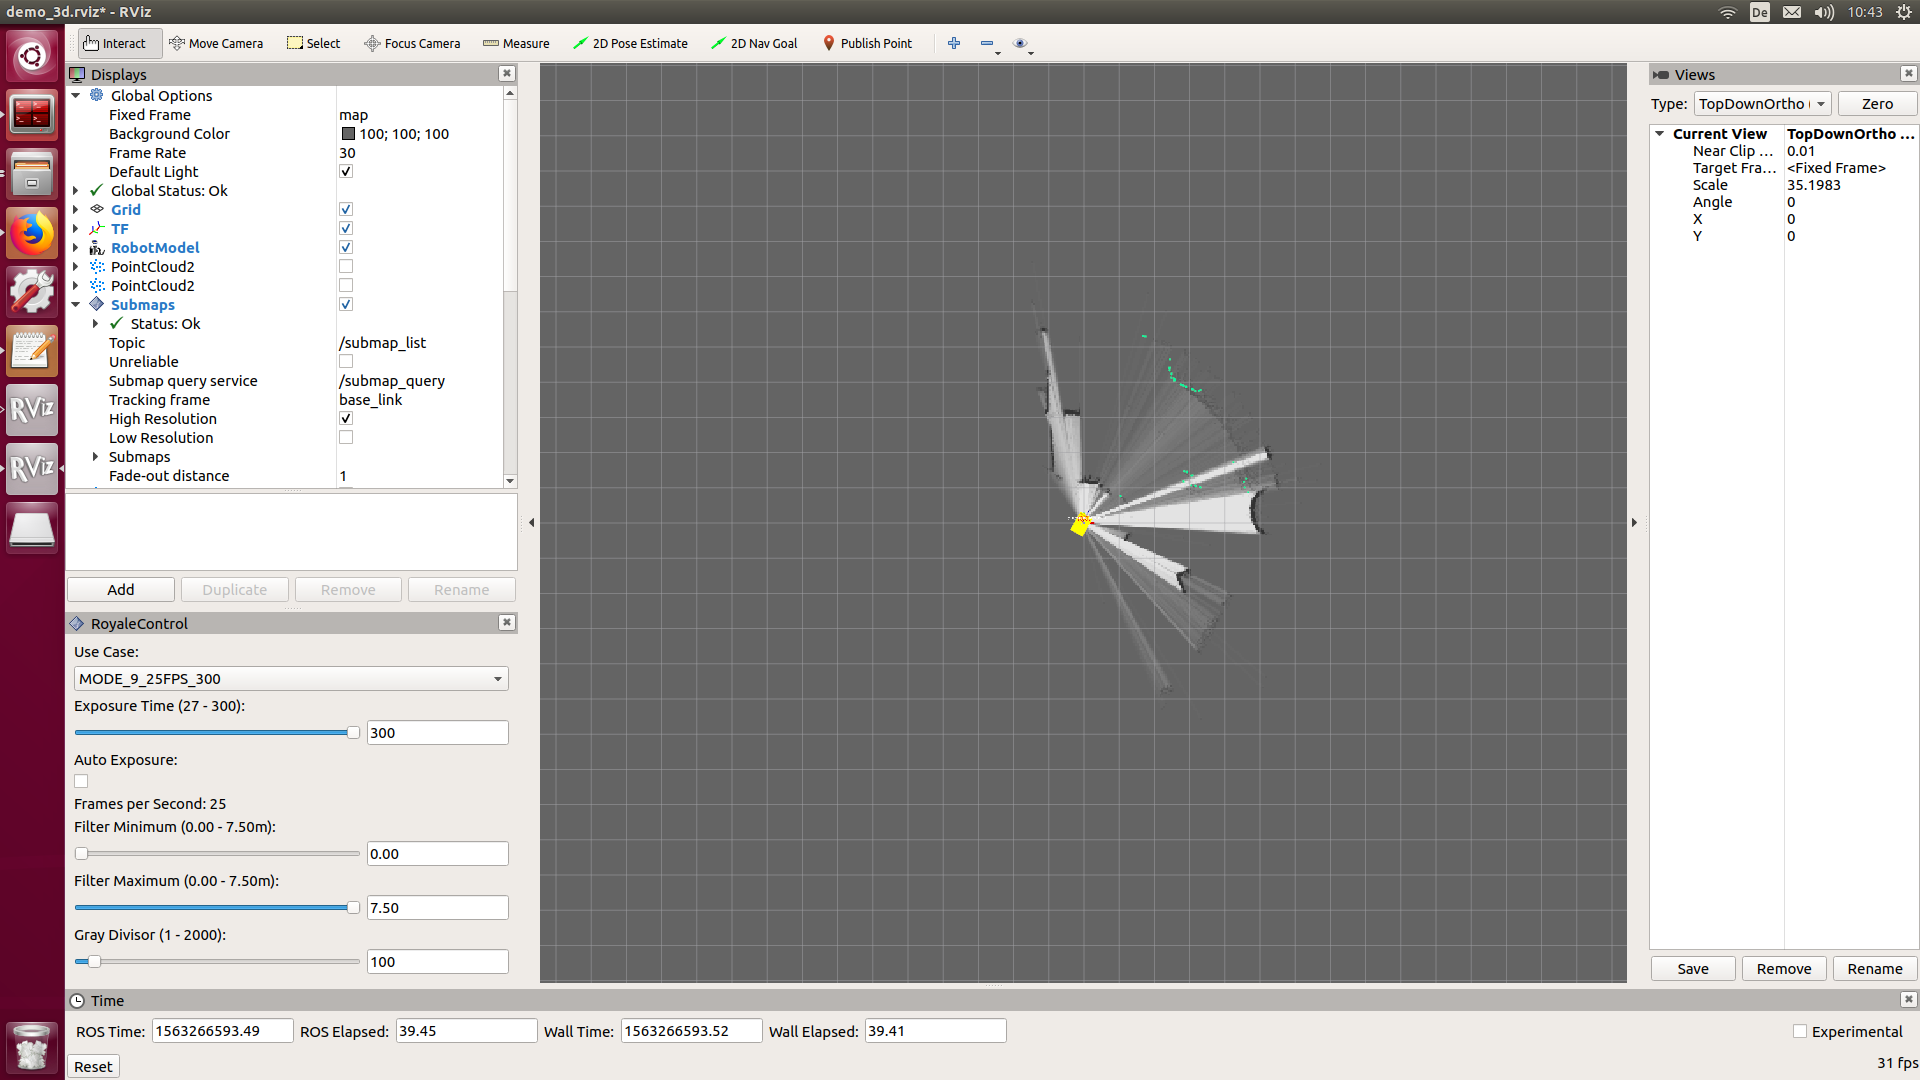
Task: Click the Save view button
Action: [x=1693, y=969]
